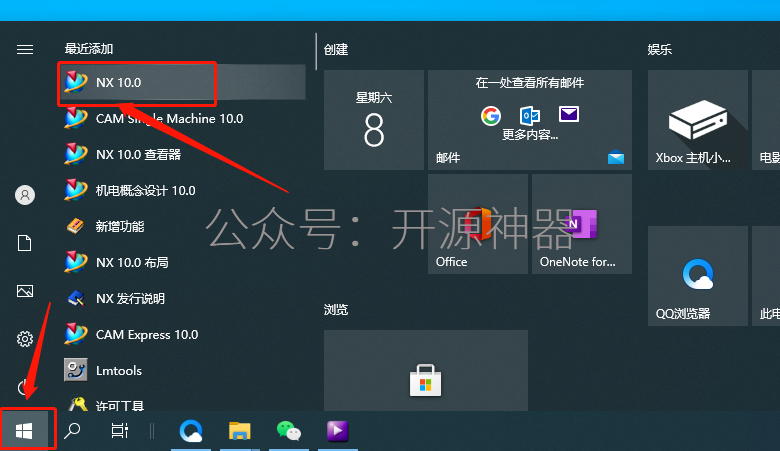Click the 最近添加 heading
This screenshot has height=451, width=780.
(x=89, y=49)
